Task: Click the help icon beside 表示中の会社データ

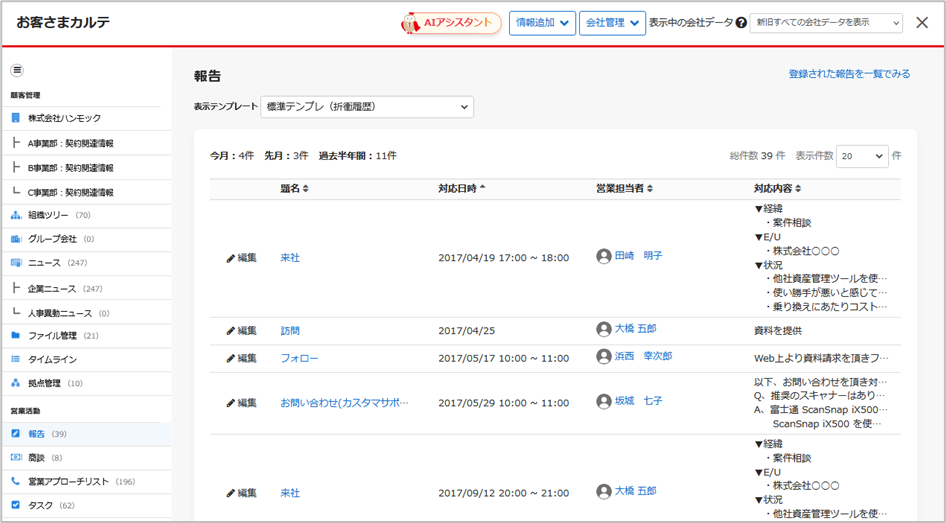Action: (x=741, y=23)
